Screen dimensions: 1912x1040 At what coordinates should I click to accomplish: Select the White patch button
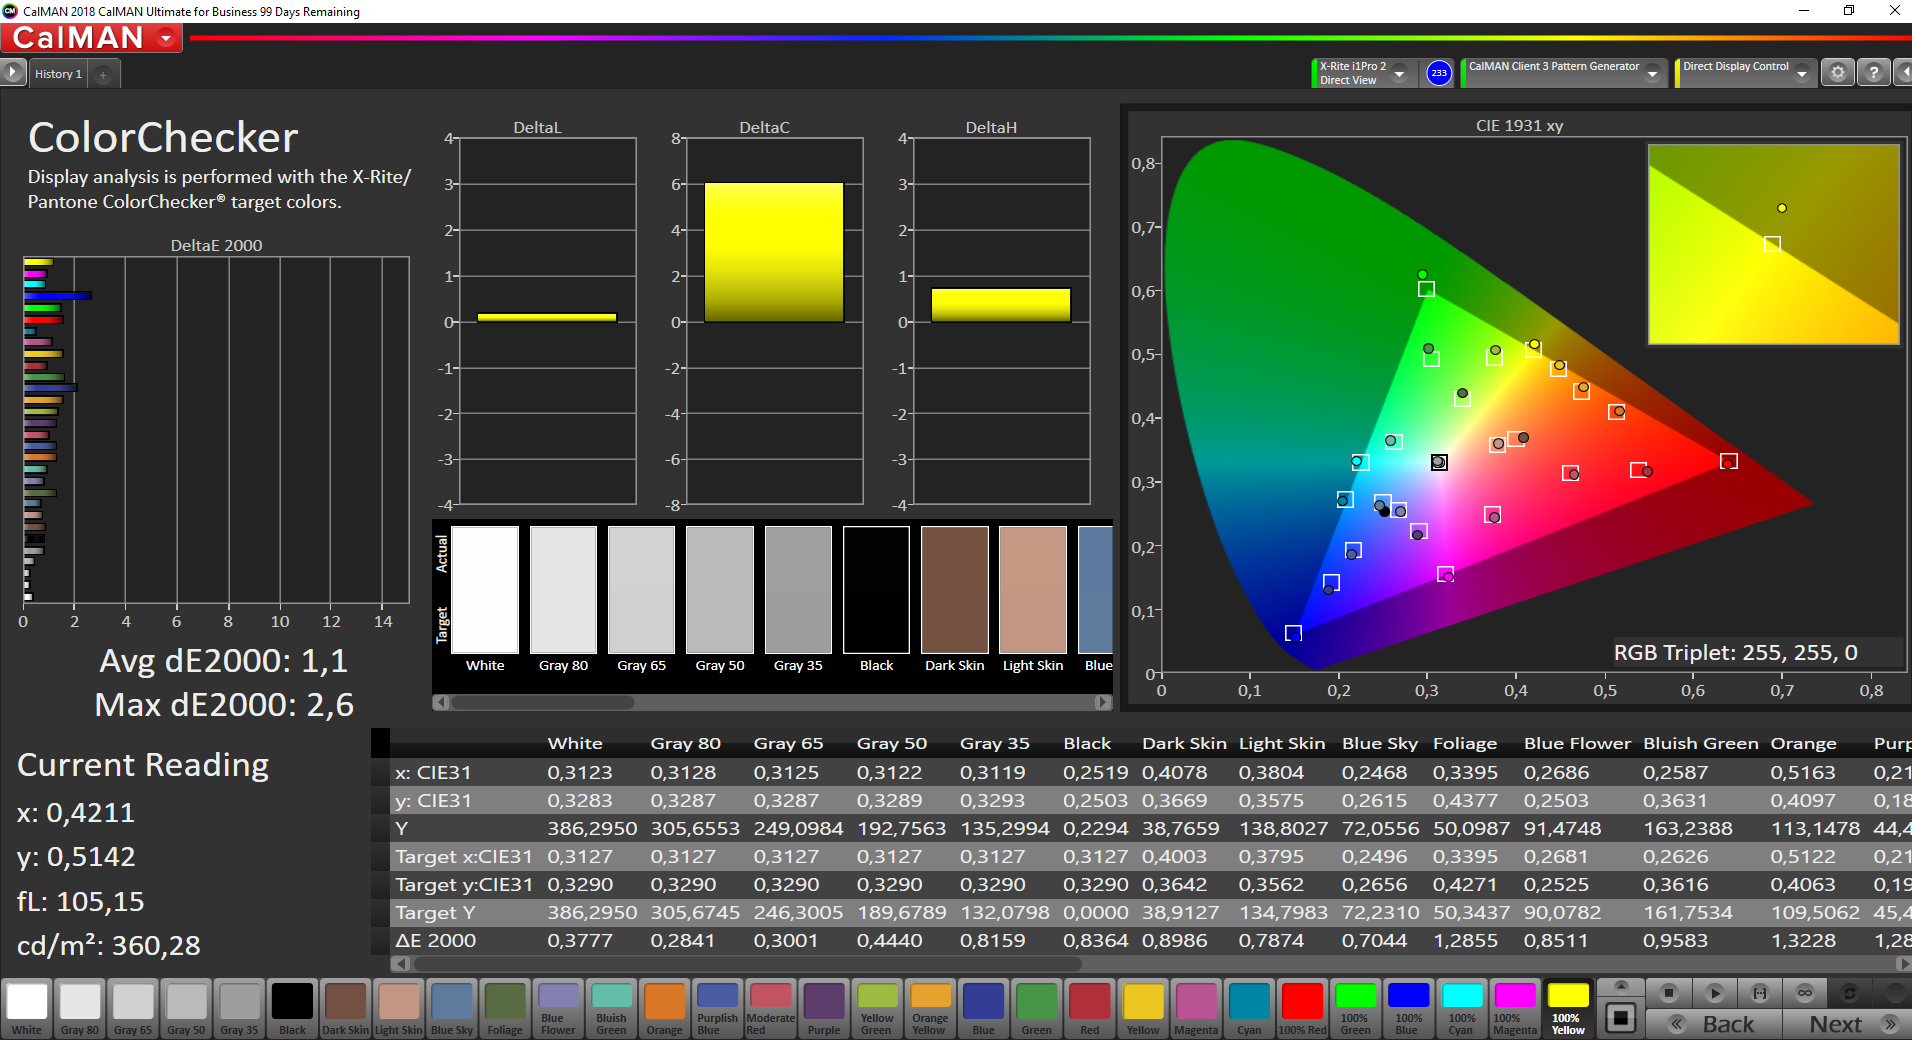tap(27, 1009)
